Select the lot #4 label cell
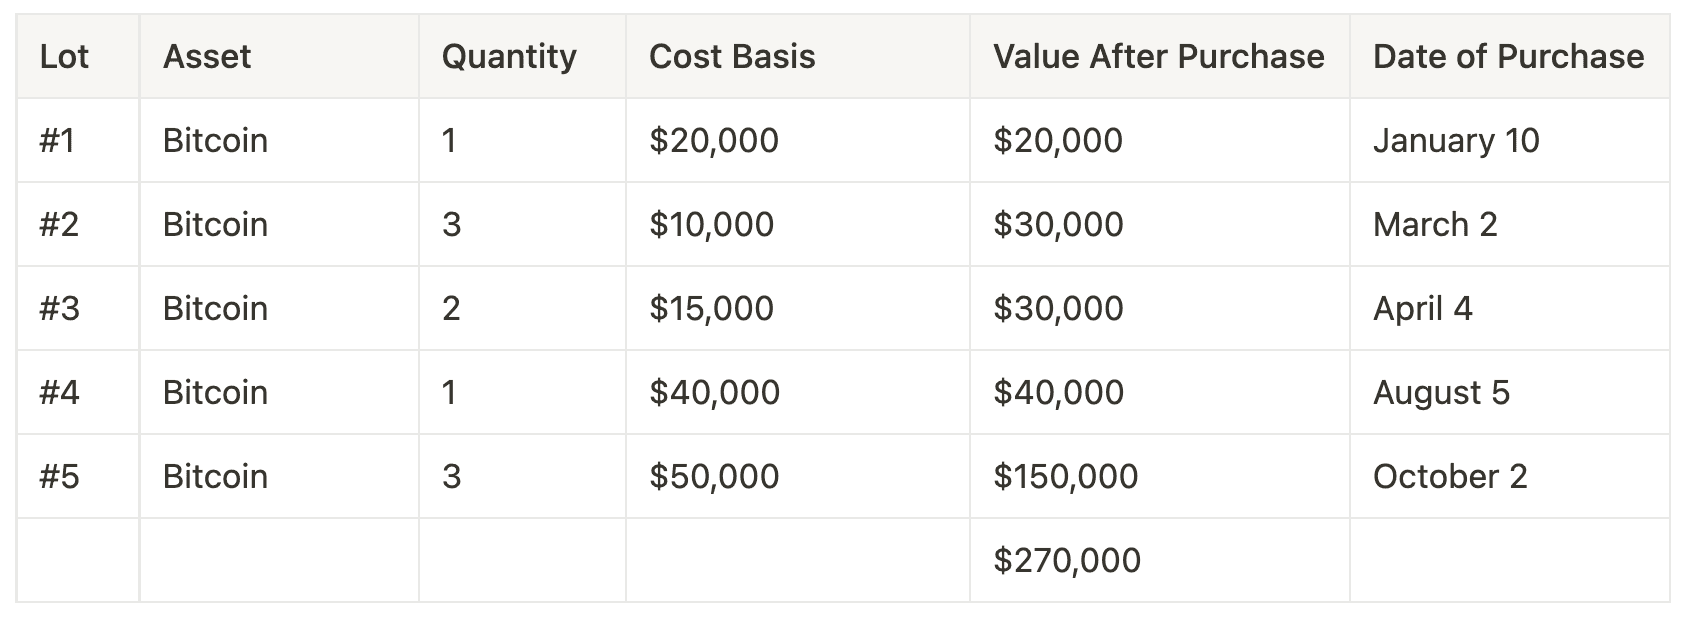The width and height of the screenshot is (1686, 618). click(59, 393)
